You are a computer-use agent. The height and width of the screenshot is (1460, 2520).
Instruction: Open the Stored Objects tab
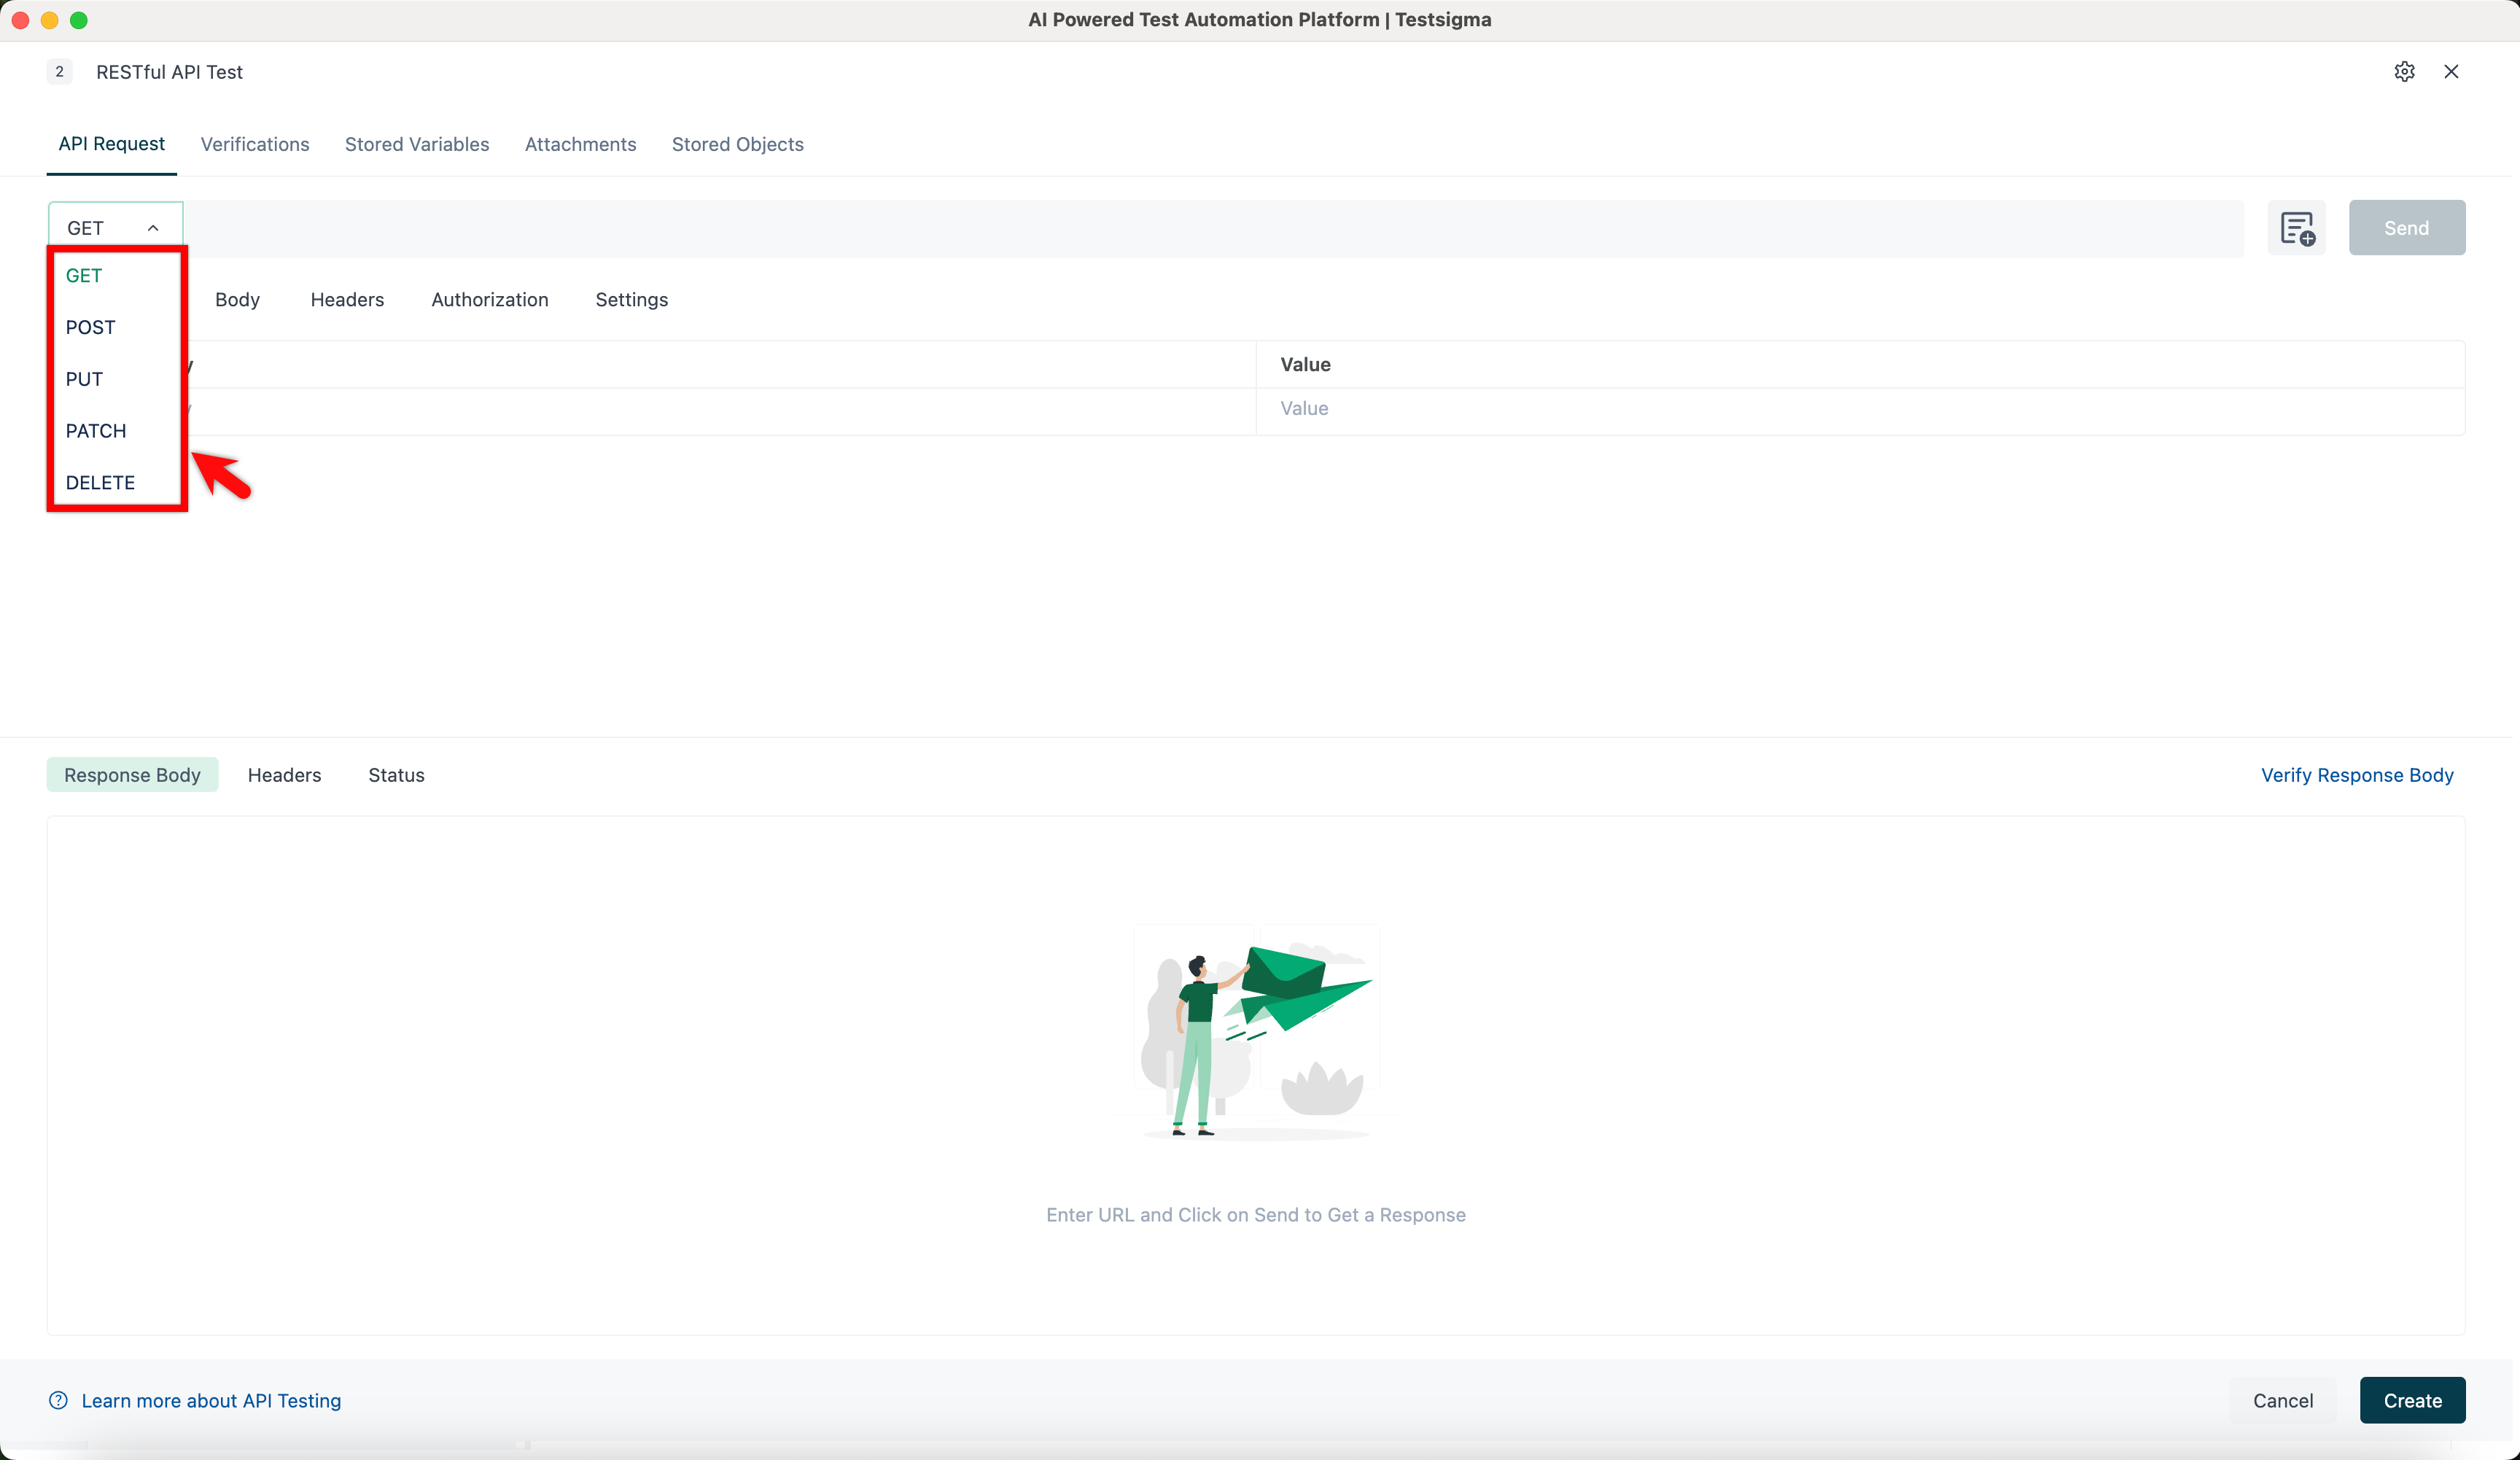point(737,144)
